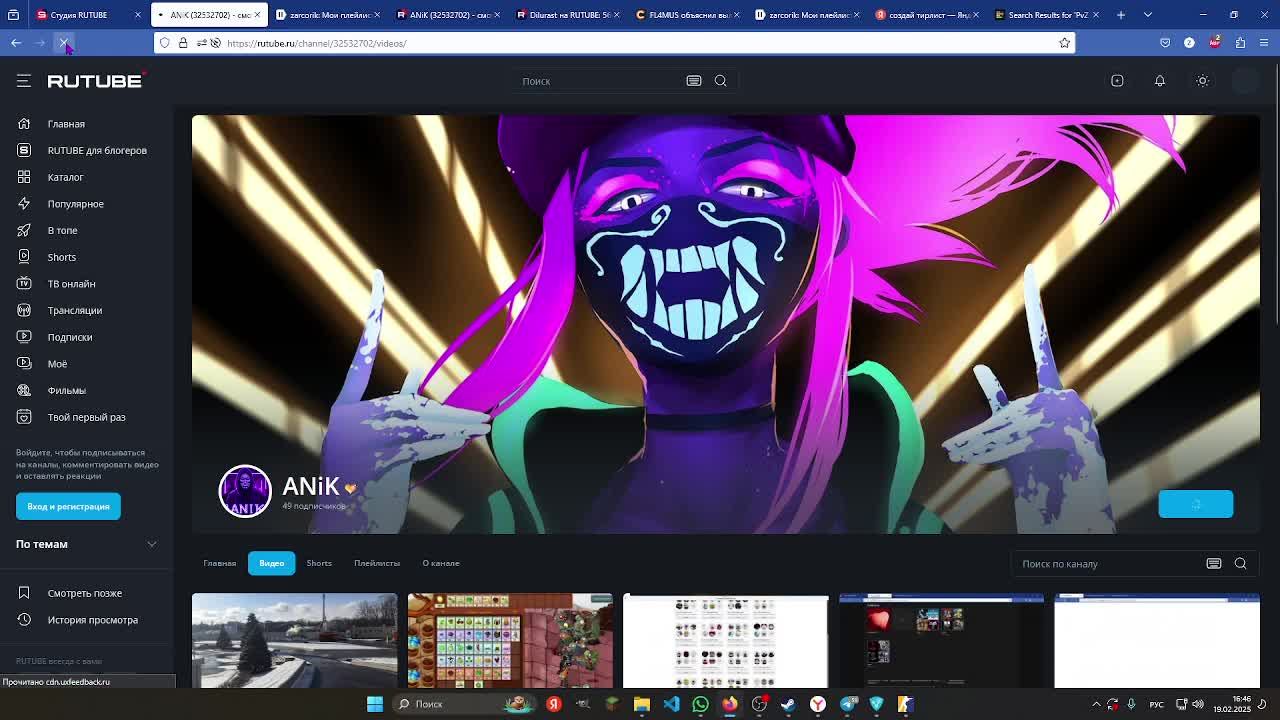Click the channel search magnifier icon
This screenshot has height=720, width=1280.
pos(1240,564)
